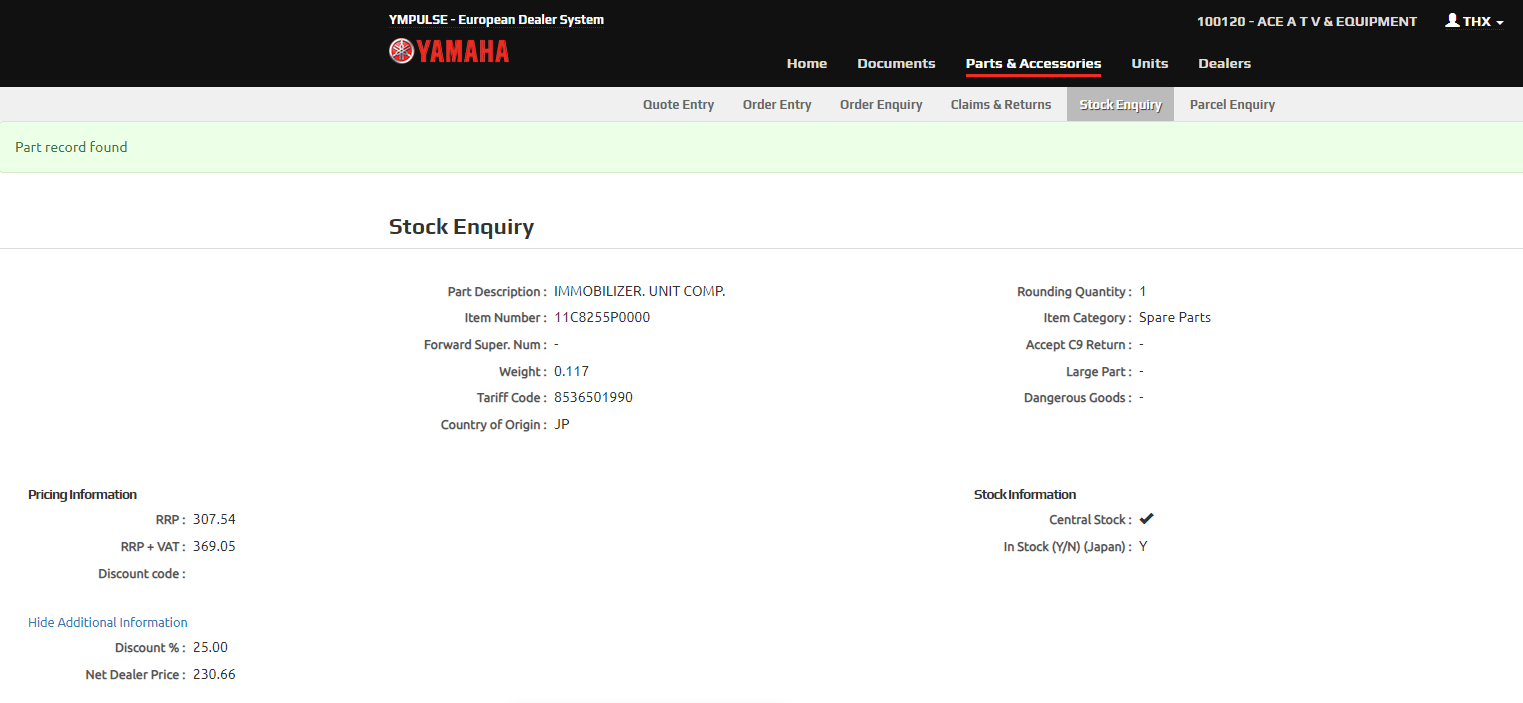Image resolution: width=1523 pixels, height=703 pixels.
Task: Open the Dealers menu
Action: [x=1225, y=63]
